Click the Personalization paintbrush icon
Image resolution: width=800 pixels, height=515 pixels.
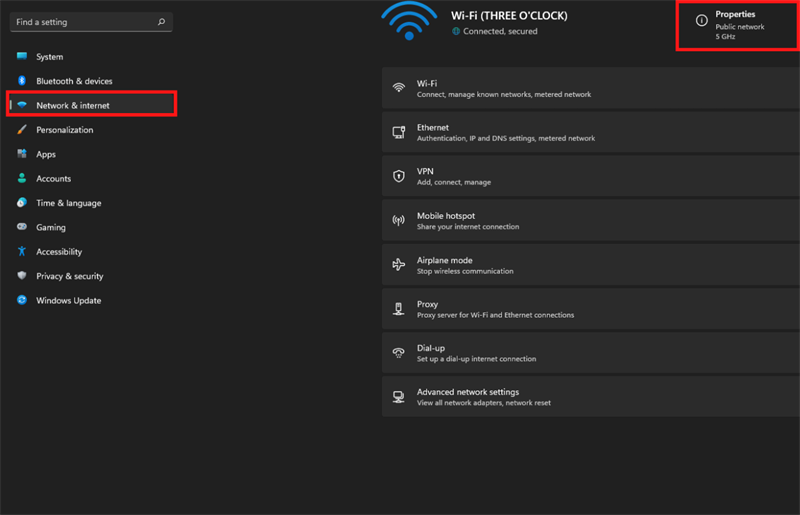pos(22,130)
